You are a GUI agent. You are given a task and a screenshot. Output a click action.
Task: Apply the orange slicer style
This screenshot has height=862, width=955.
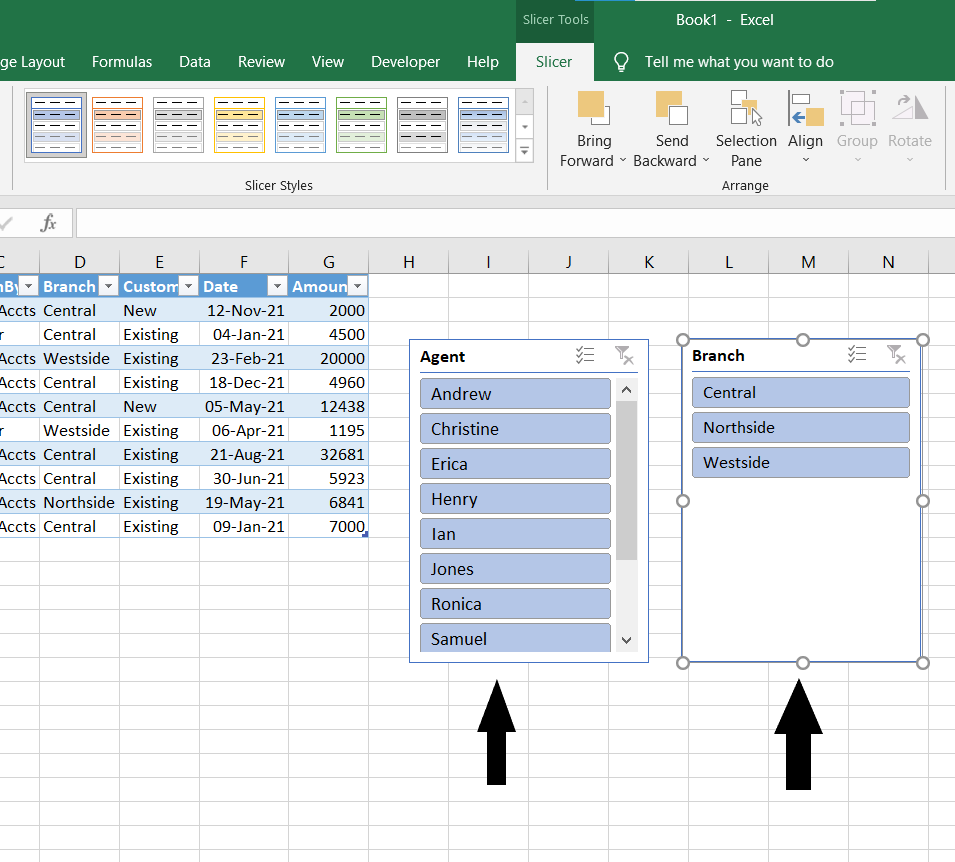click(x=117, y=124)
